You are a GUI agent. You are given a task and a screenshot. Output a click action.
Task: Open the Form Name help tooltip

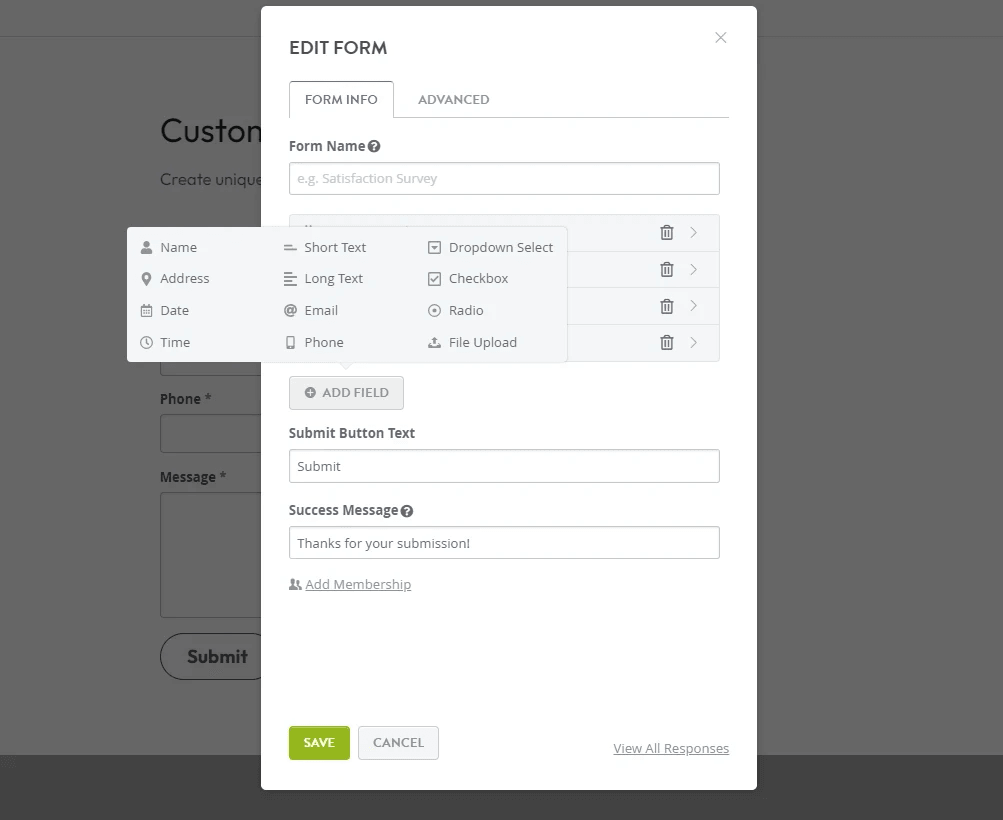pyautogui.click(x=374, y=145)
